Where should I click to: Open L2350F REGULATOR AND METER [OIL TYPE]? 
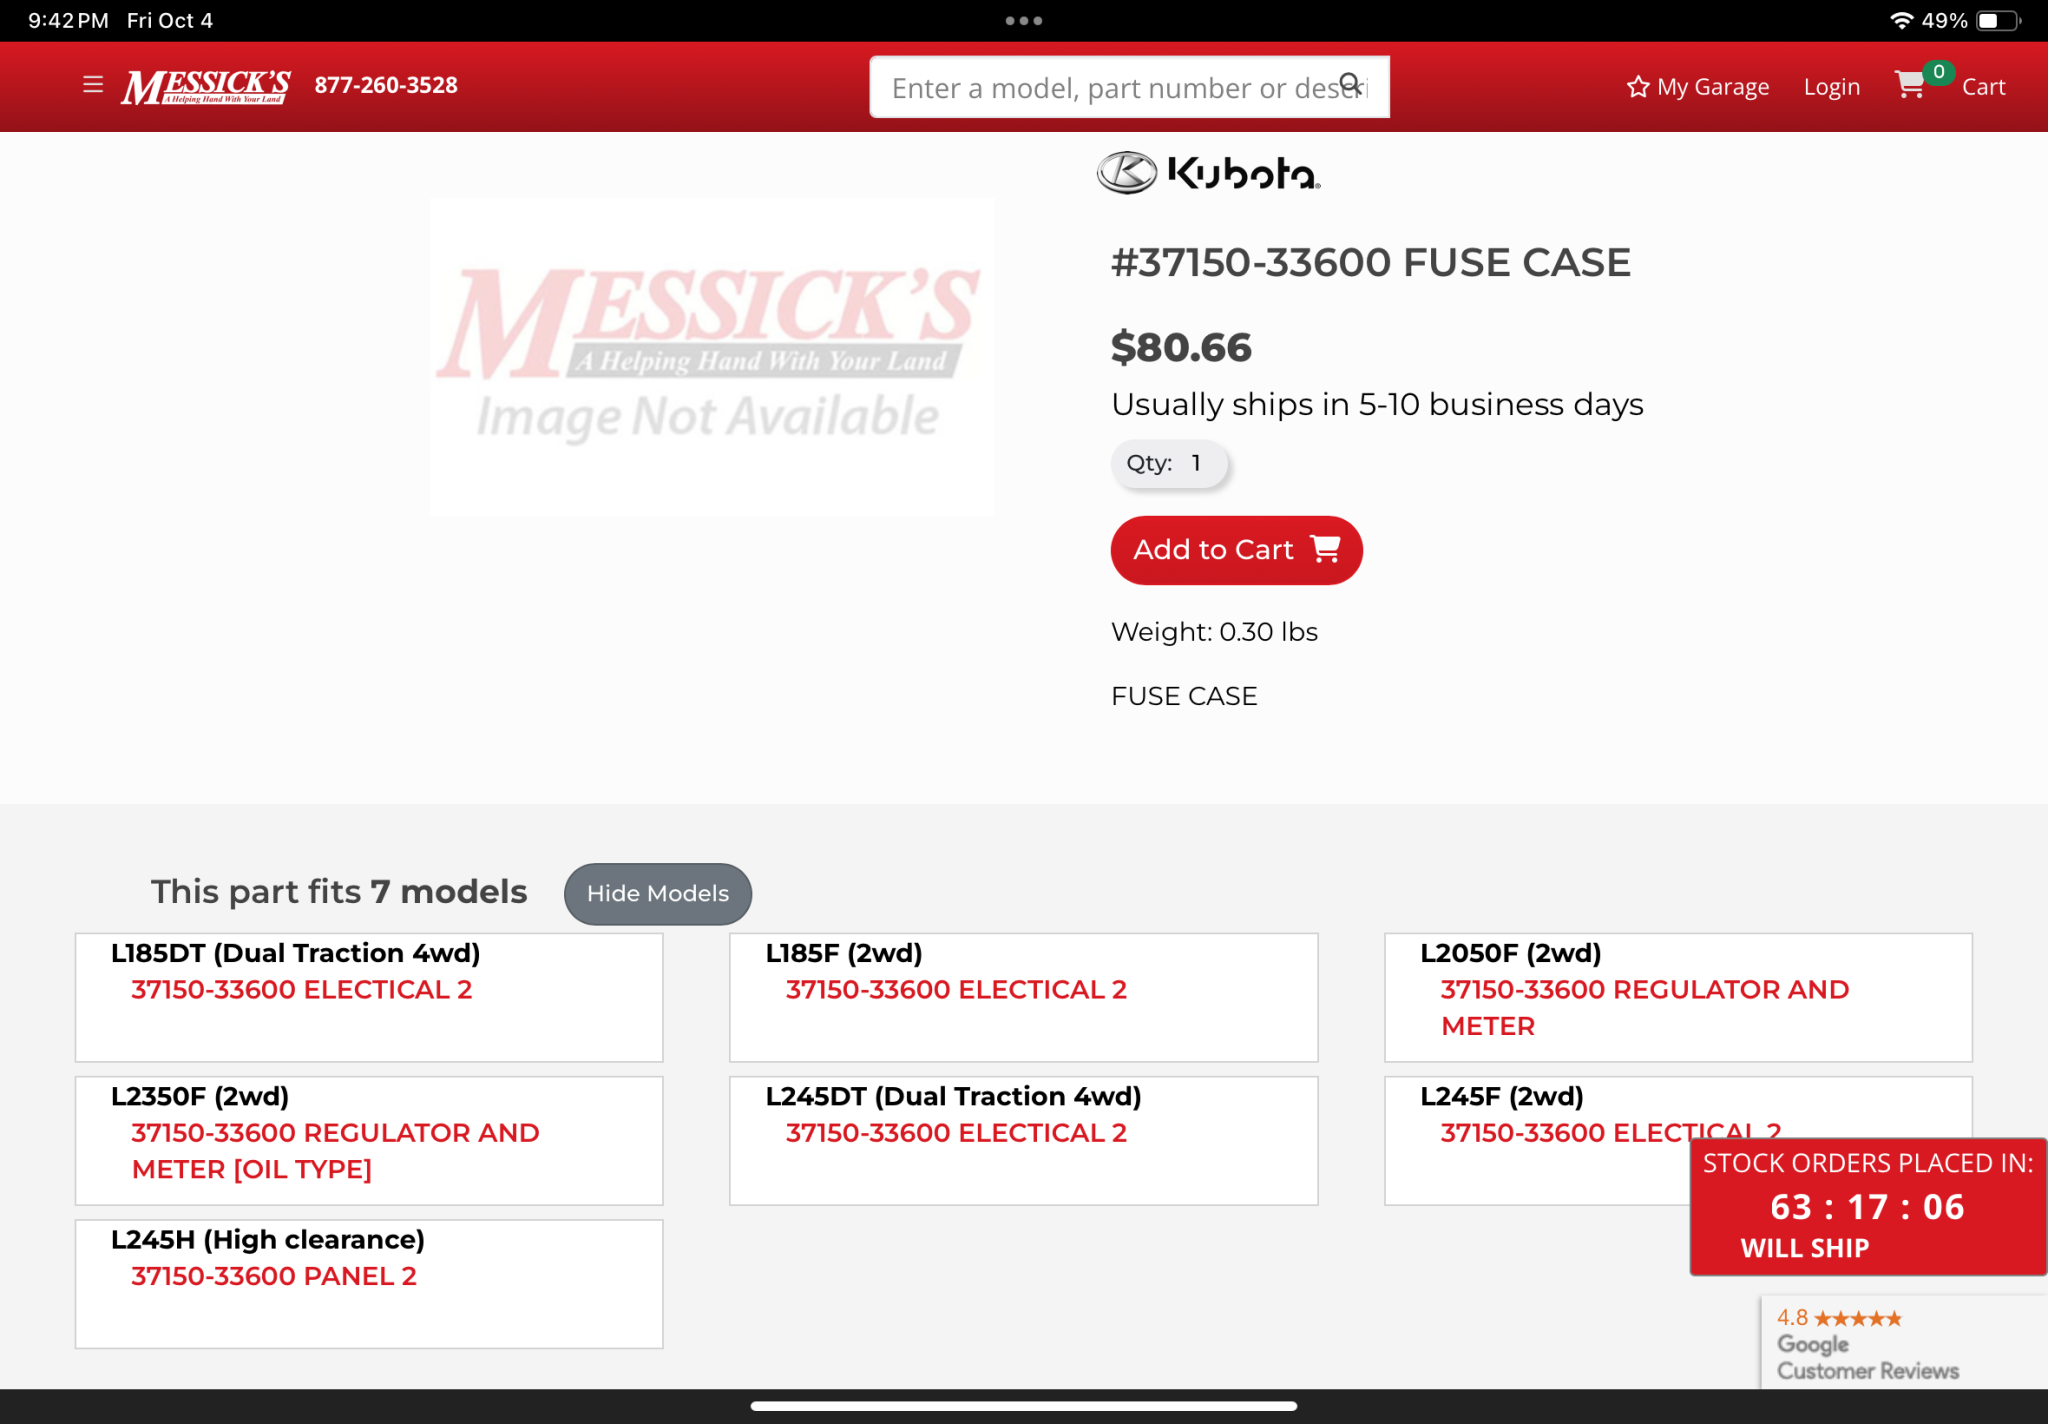tap(335, 1151)
